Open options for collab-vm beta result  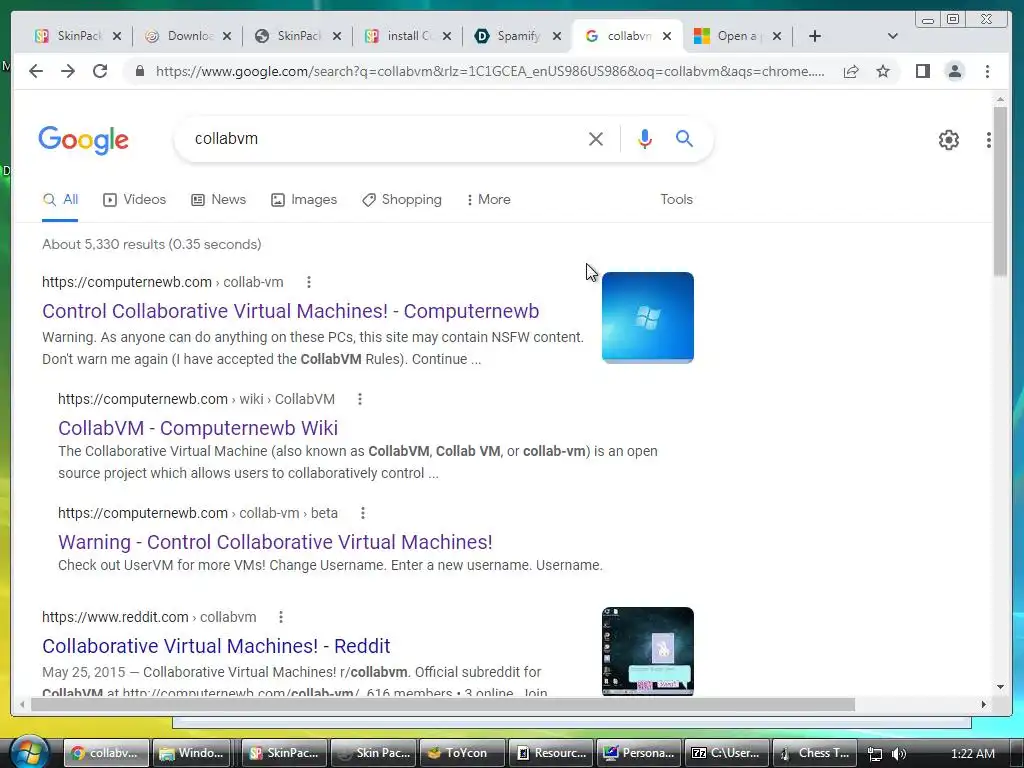(x=363, y=513)
